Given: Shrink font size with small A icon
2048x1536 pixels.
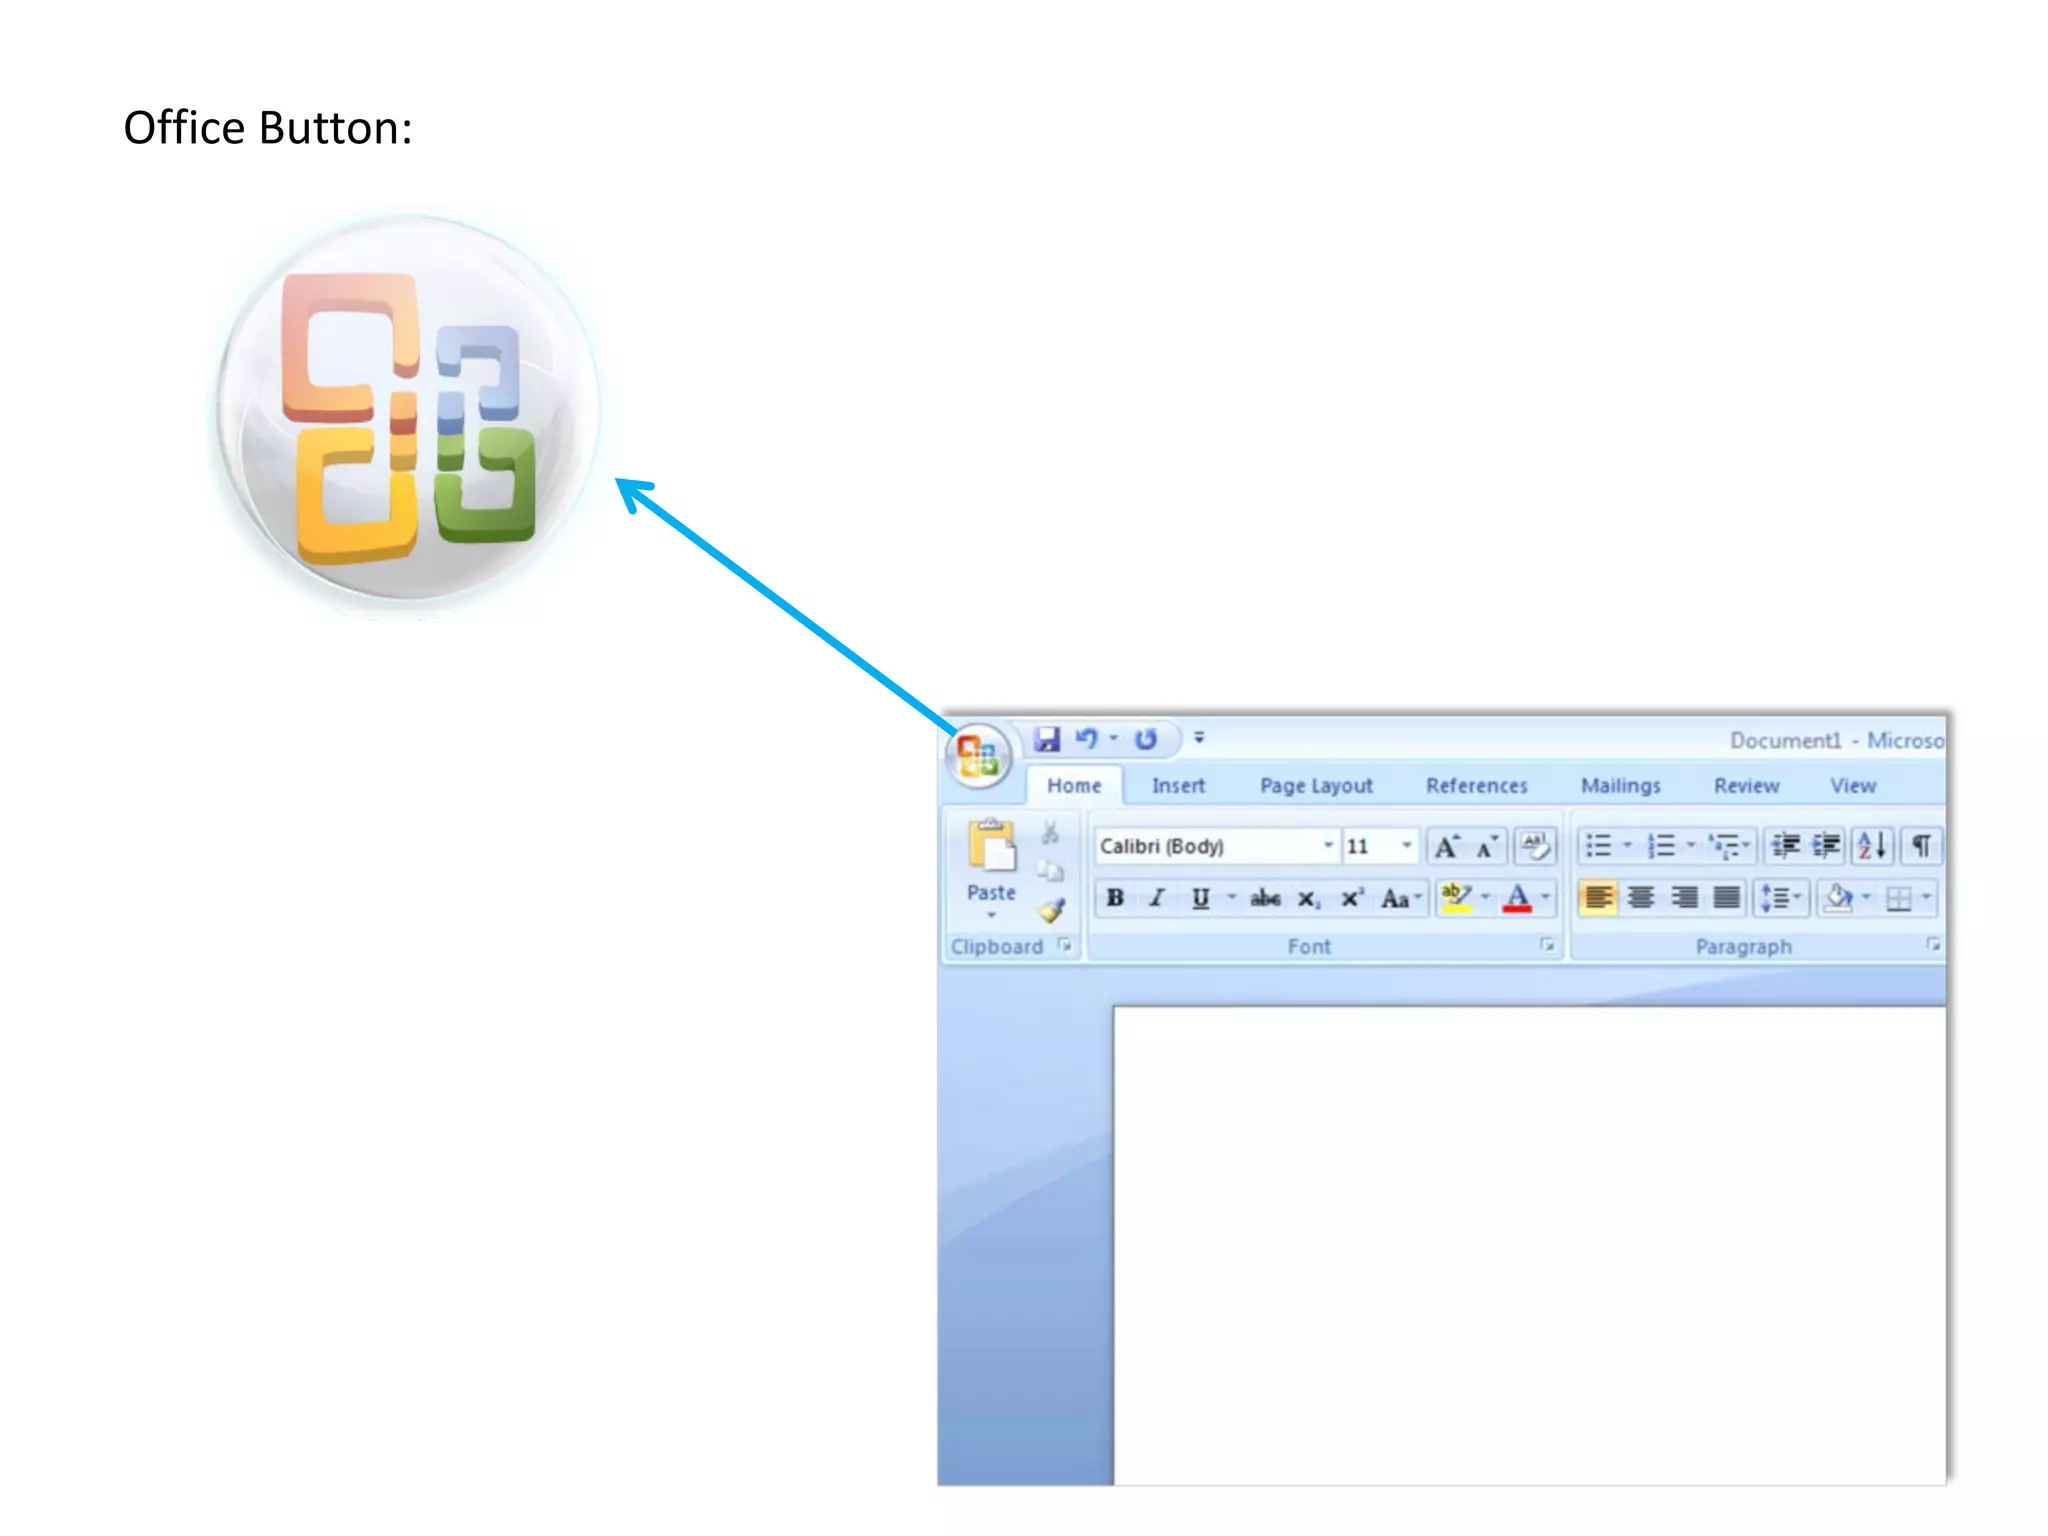Looking at the screenshot, I should [x=1486, y=848].
